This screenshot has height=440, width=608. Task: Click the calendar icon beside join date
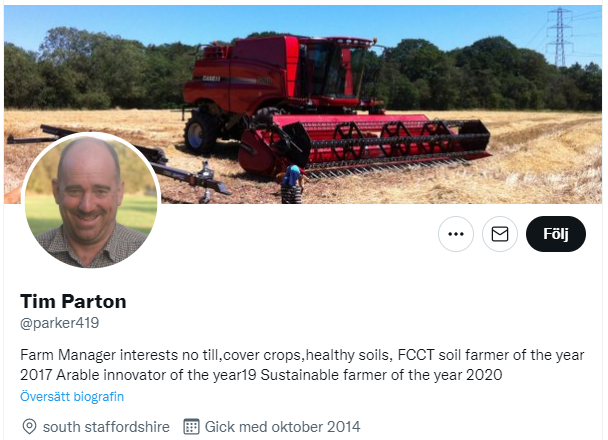pos(191,426)
